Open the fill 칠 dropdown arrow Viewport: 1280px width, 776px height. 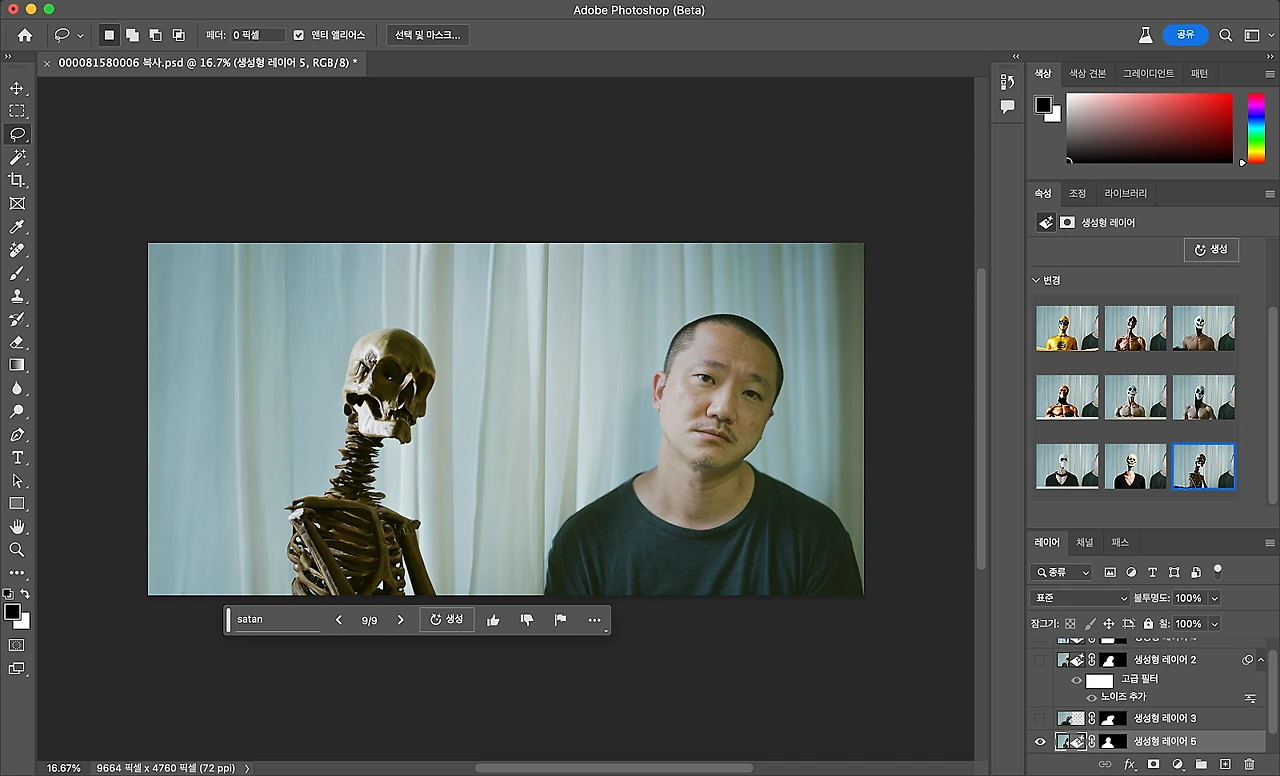click(x=1214, y=624)
